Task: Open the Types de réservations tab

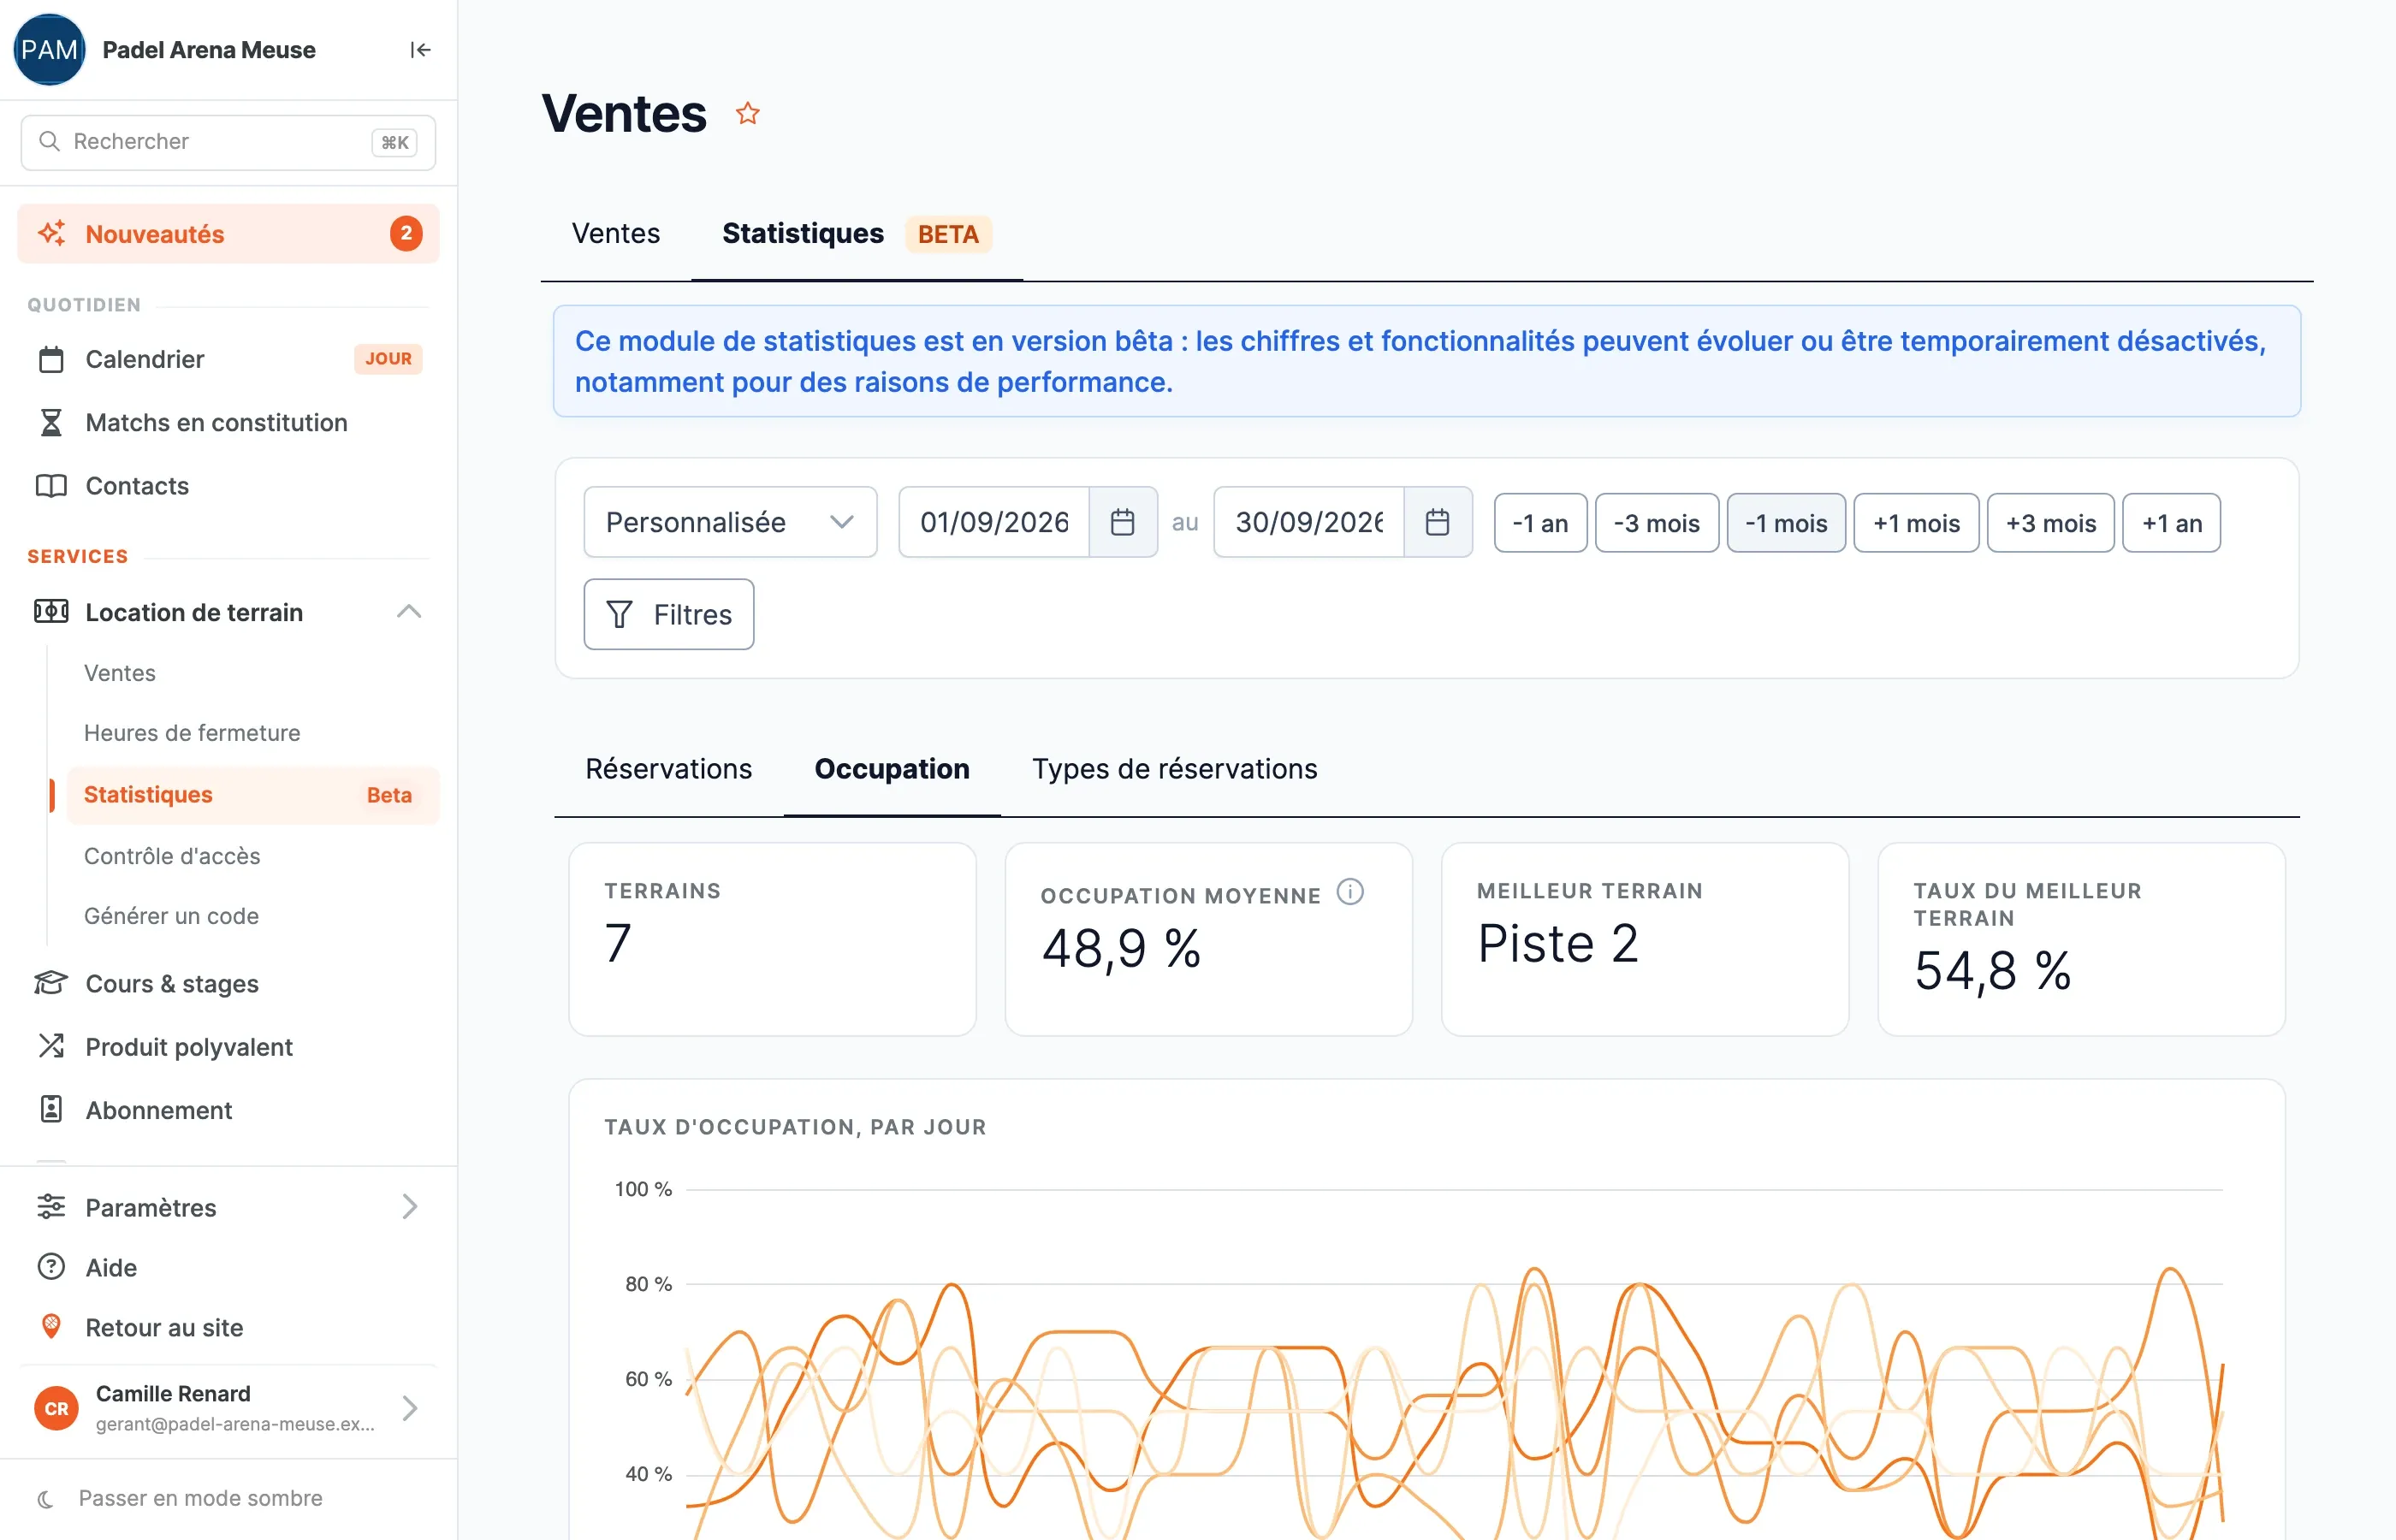Action: tap(1174, 769)
